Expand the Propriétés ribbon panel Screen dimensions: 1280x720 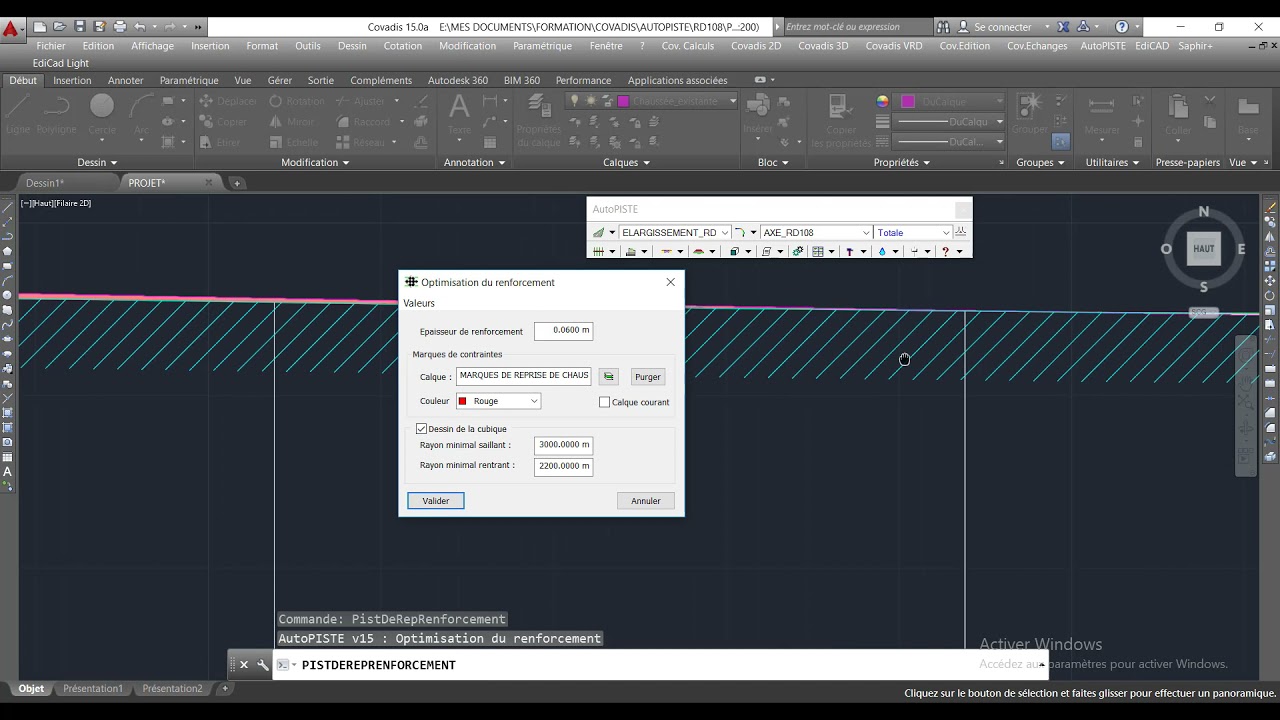[x=902, y=162]
